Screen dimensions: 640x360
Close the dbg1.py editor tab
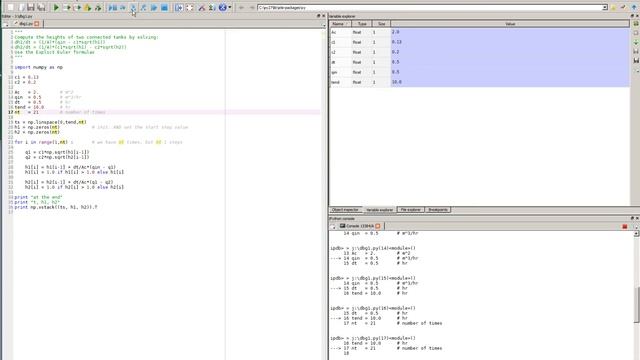coord(37,24)
